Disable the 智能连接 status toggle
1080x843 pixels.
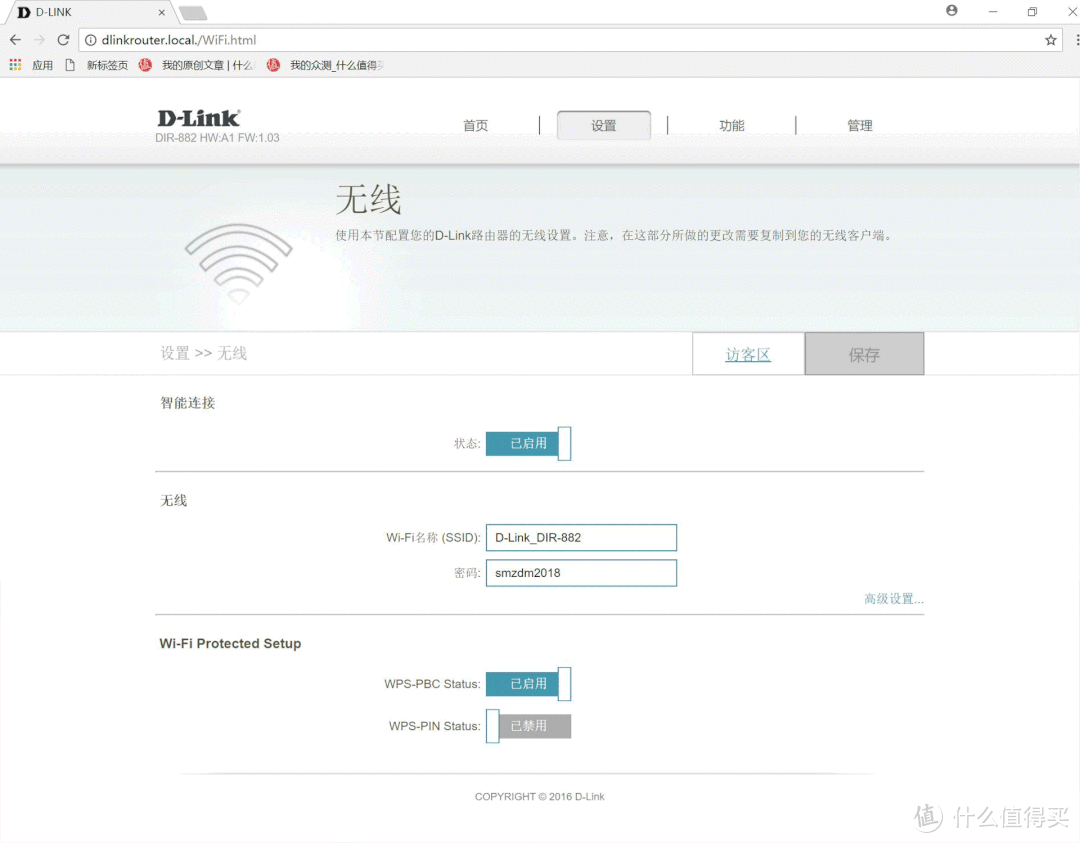[x=528, y=443]
